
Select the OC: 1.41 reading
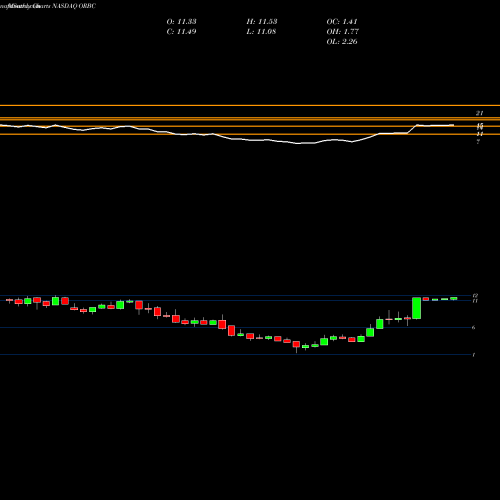(342, 22)
